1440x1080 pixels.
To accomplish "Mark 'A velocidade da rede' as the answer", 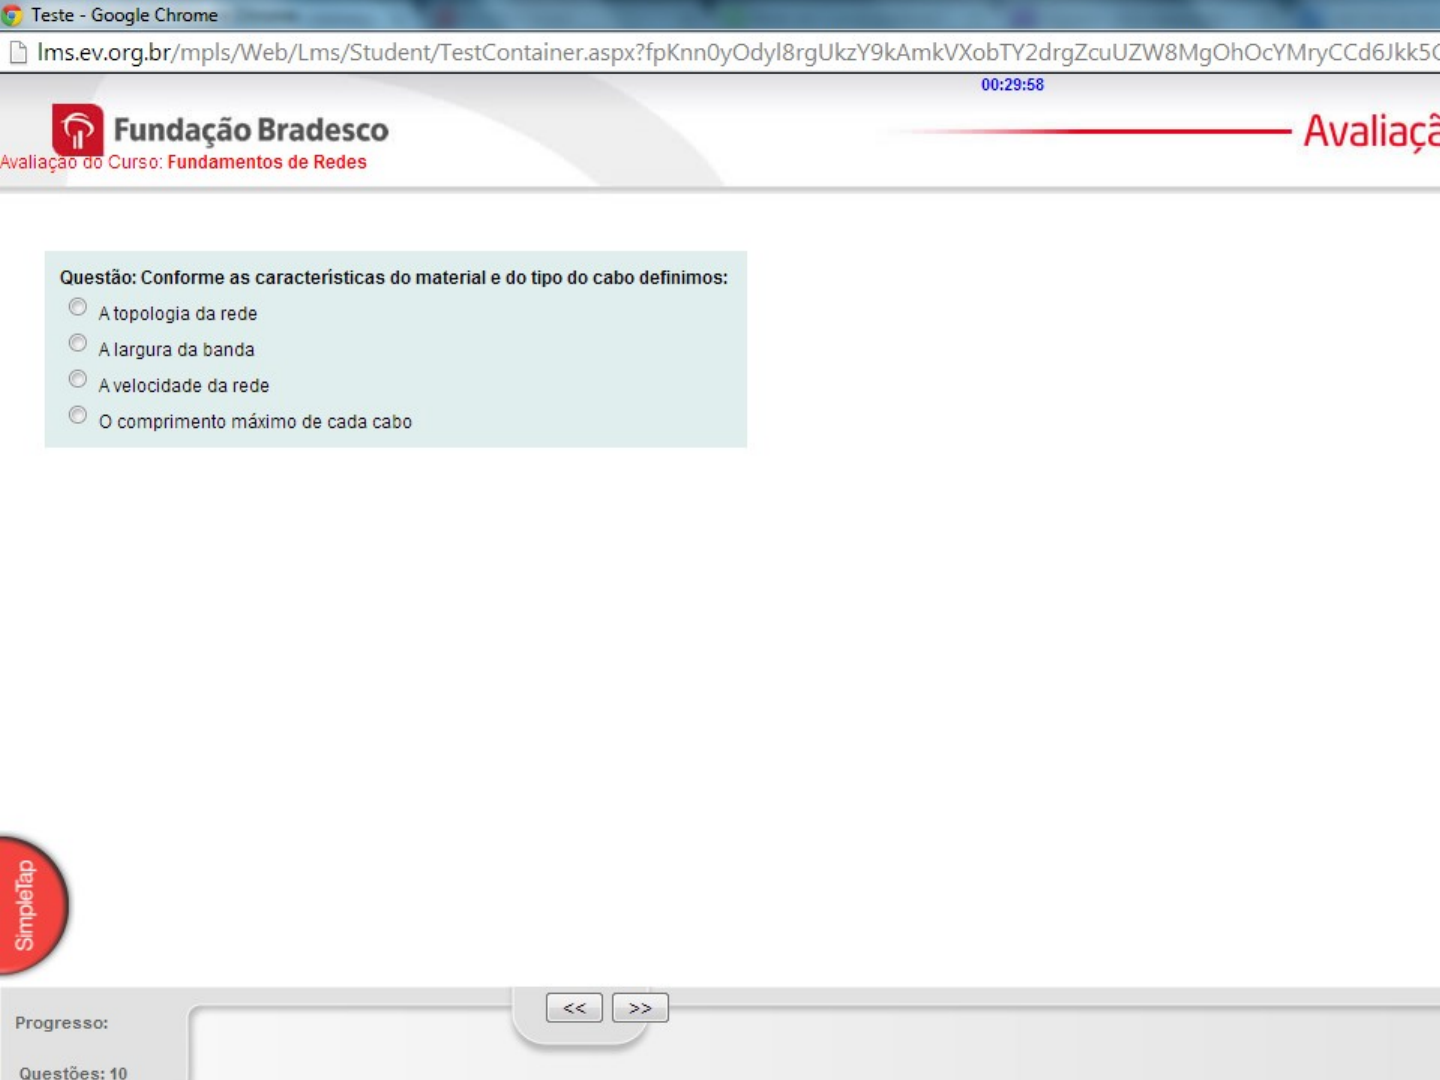I will point(78,379).
